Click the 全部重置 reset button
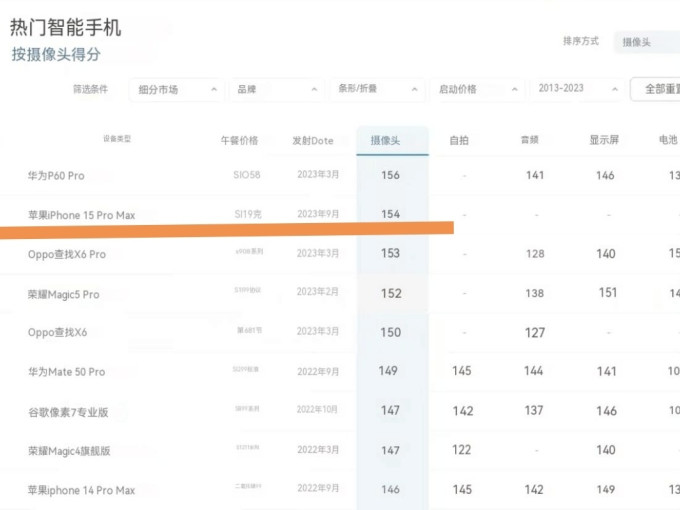 pos(655,89)
